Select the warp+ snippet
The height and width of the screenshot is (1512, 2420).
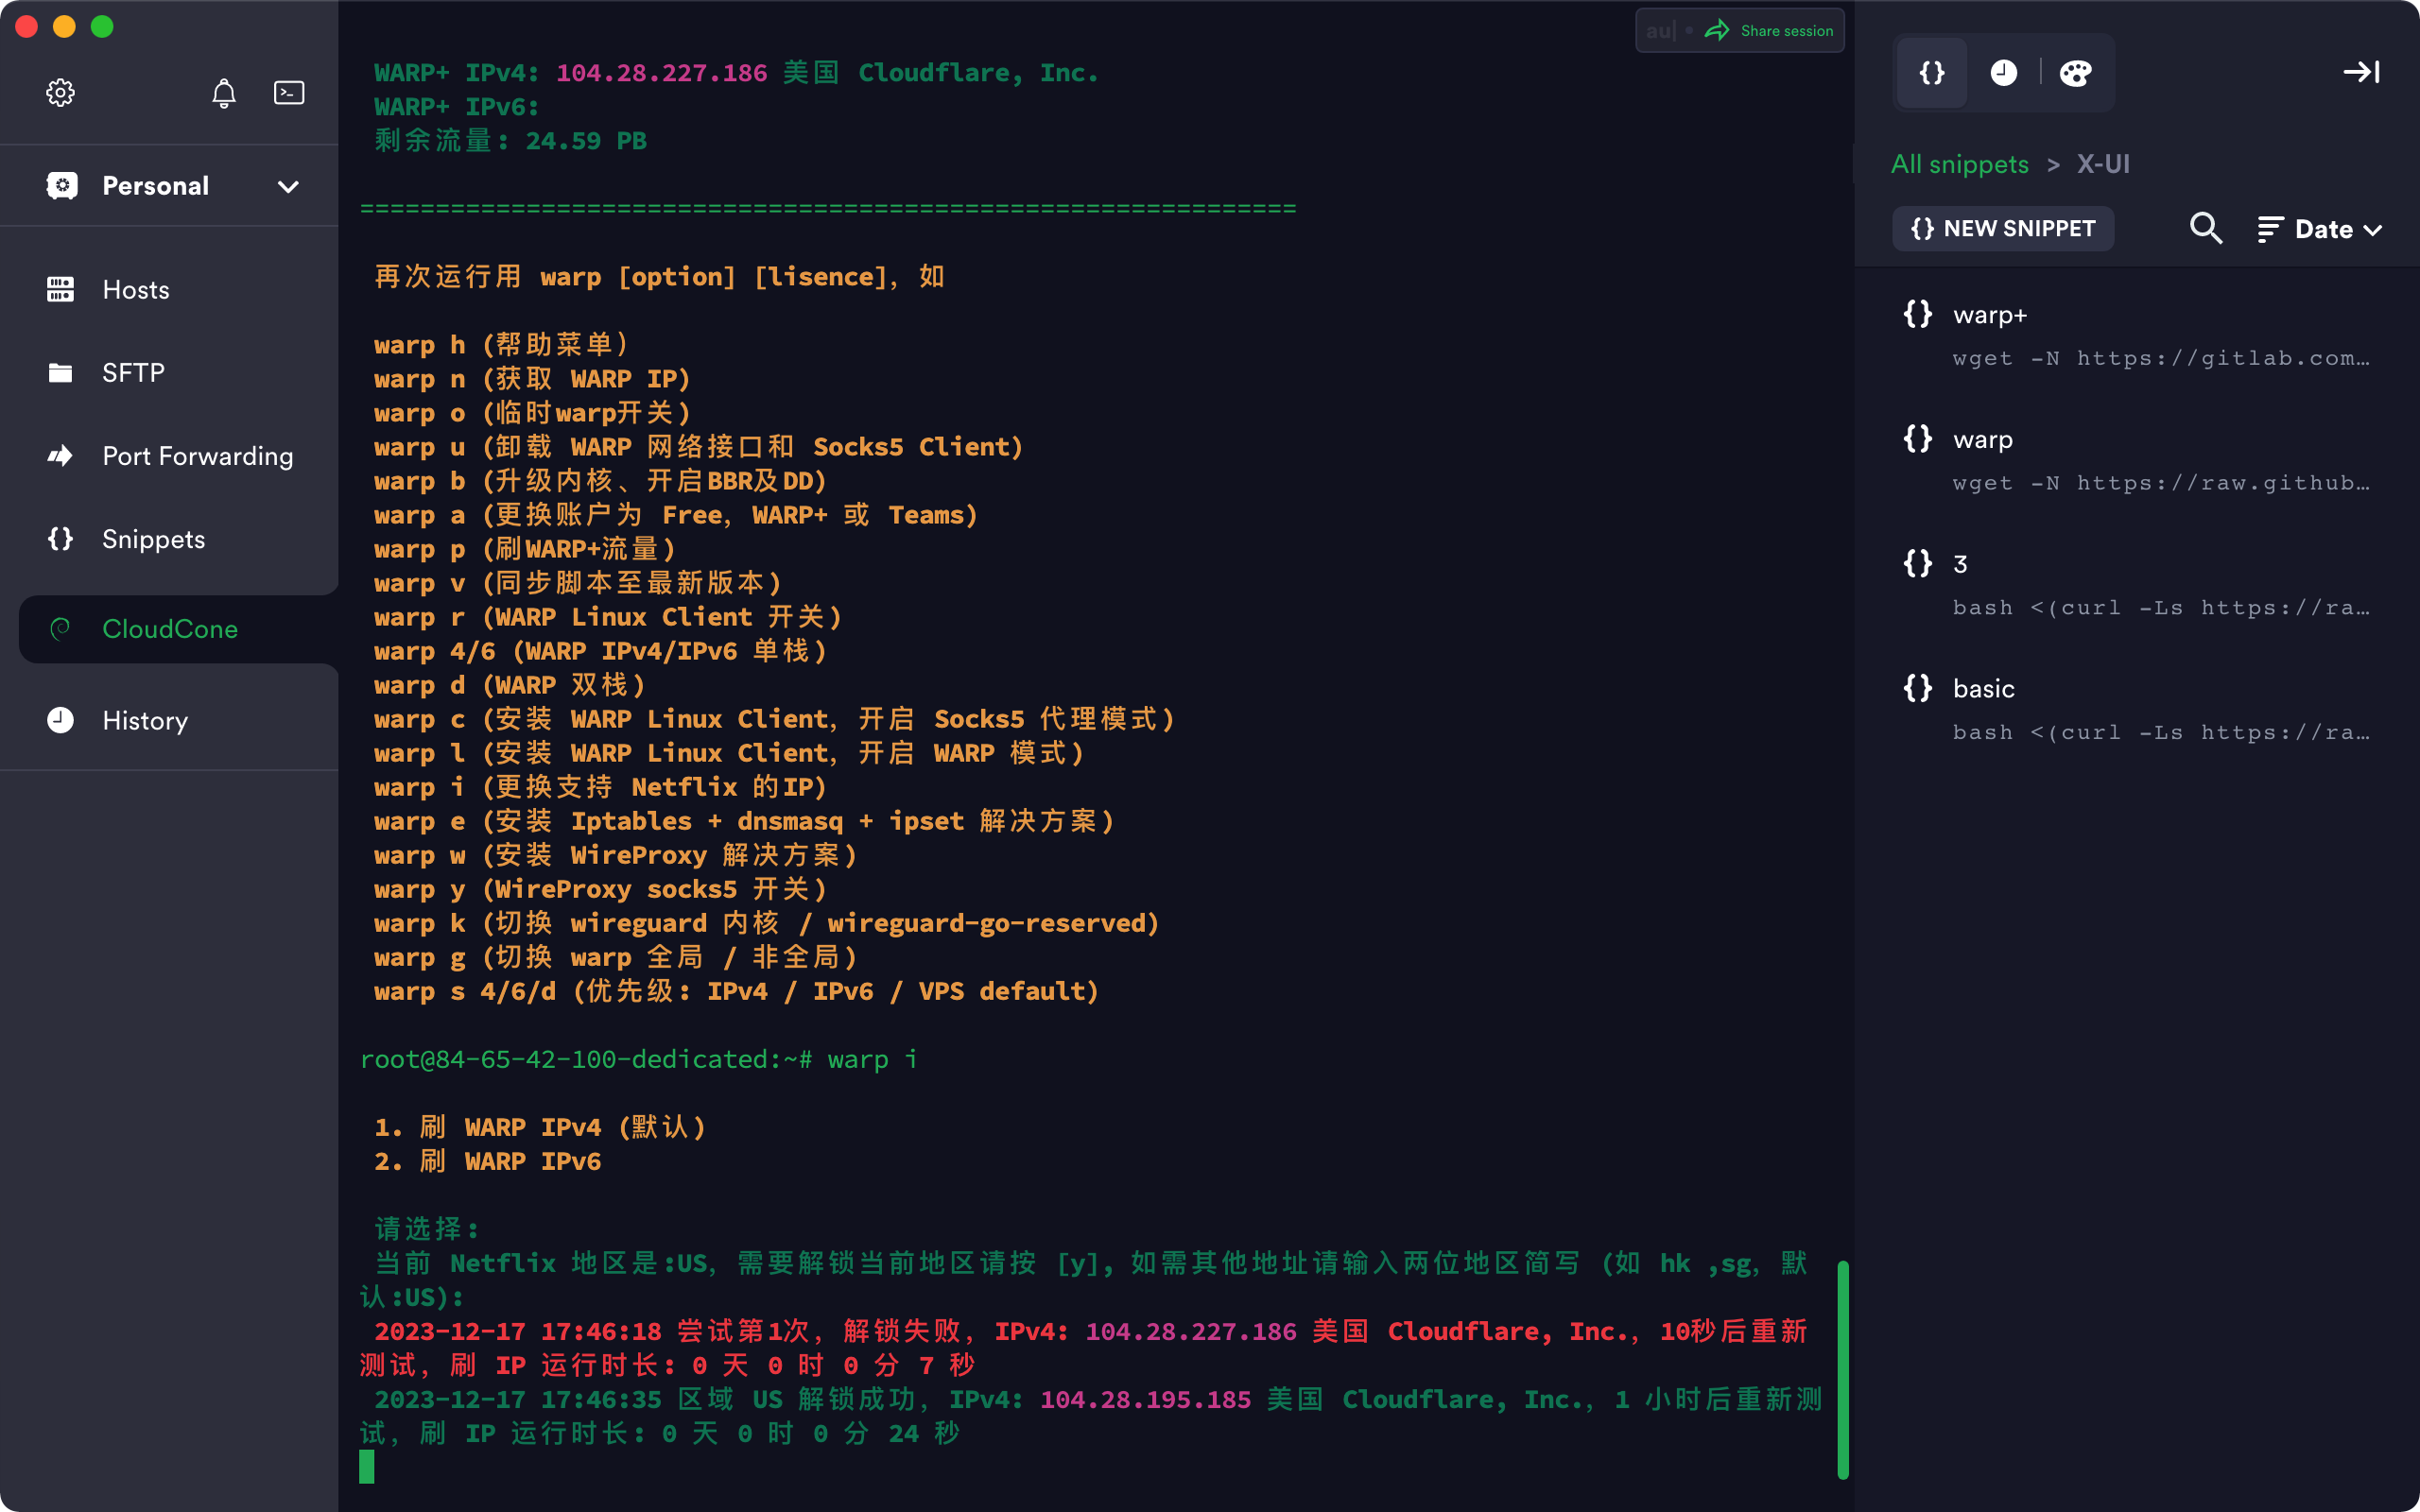pos(2137,335)
